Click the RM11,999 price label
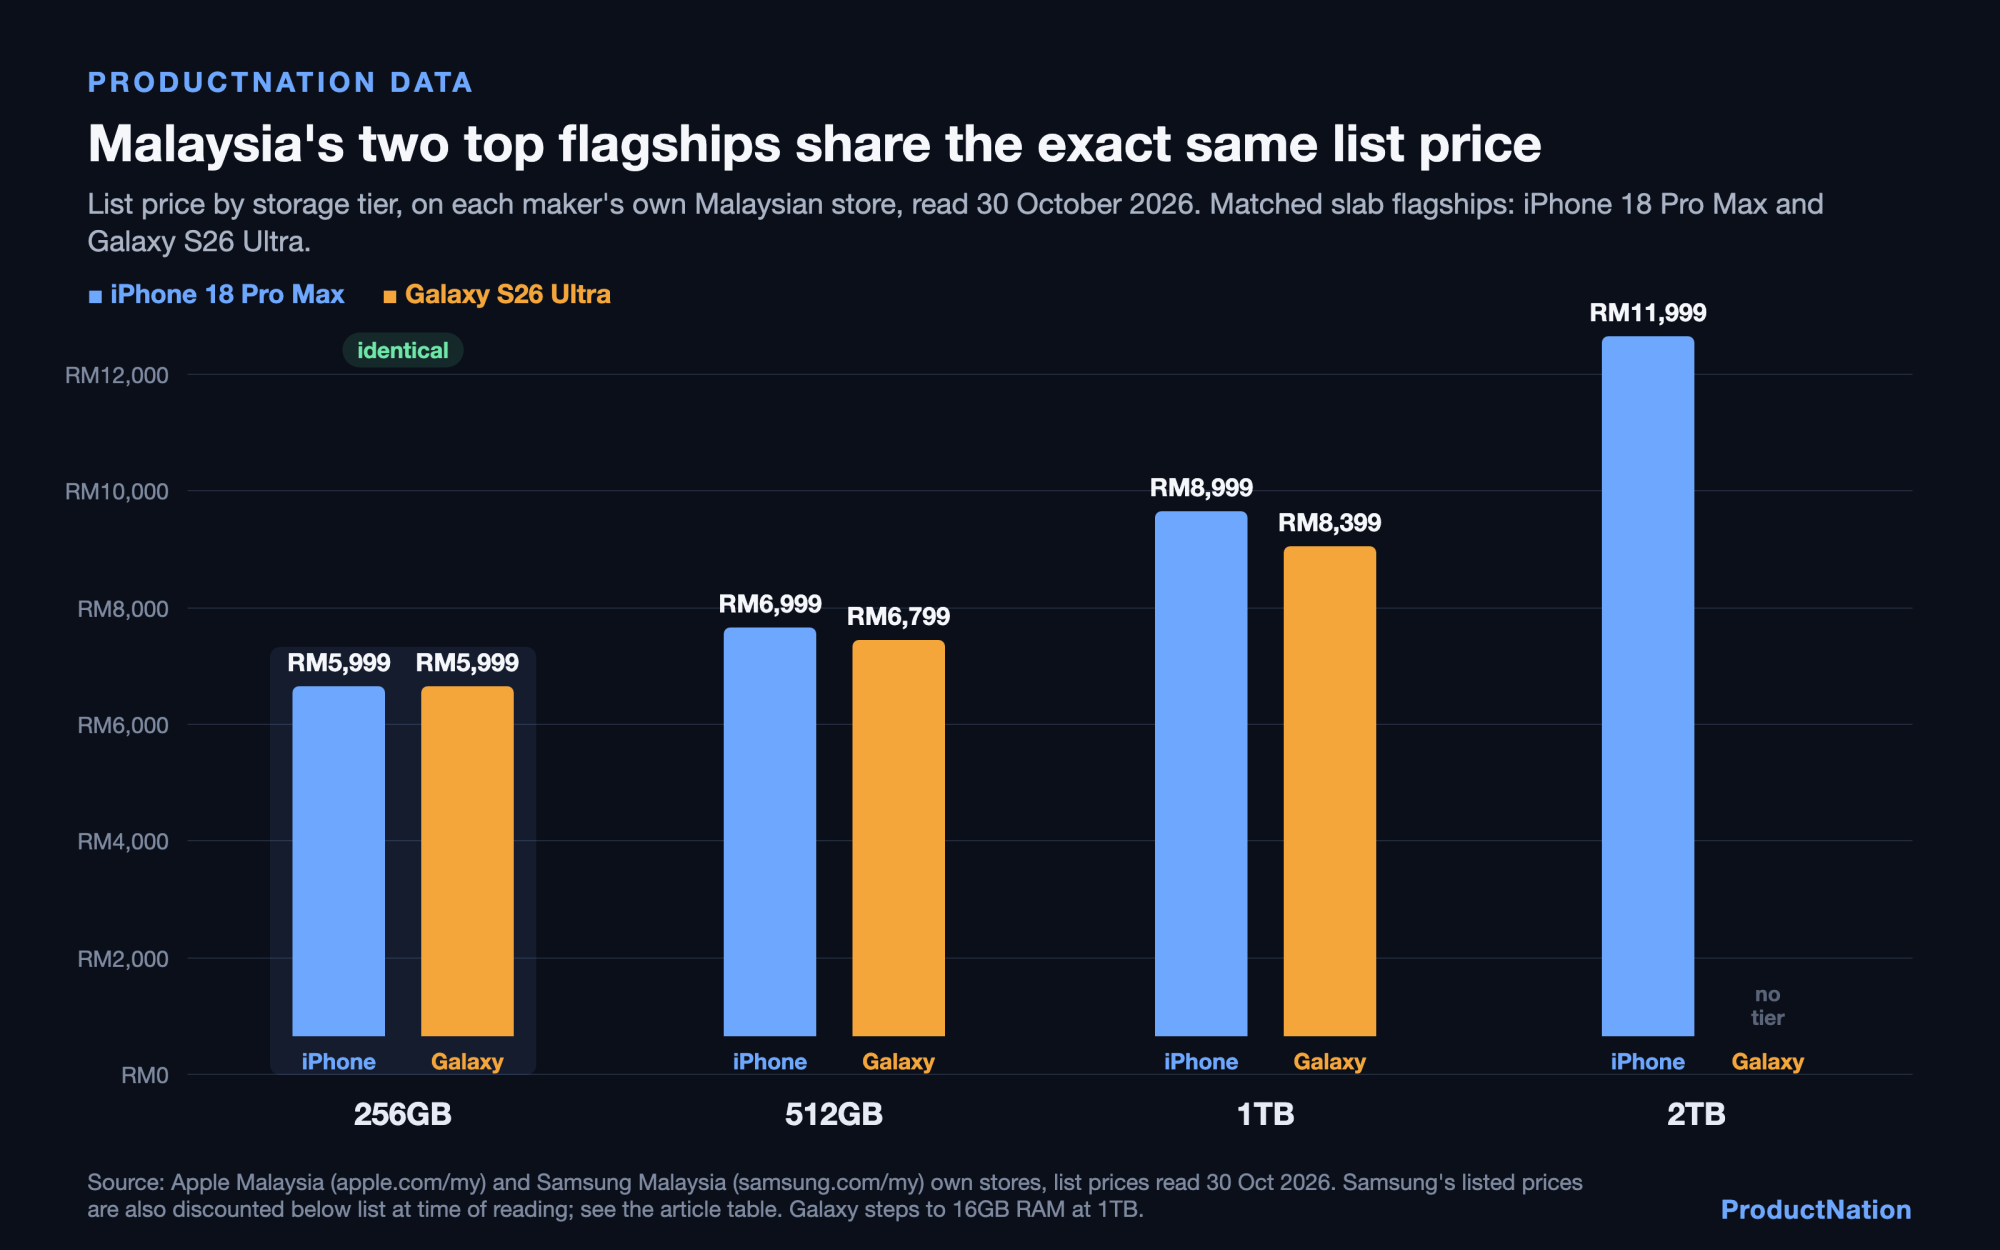The width and height of the screenshot is (2000, 1250). tap(1648, 313)
